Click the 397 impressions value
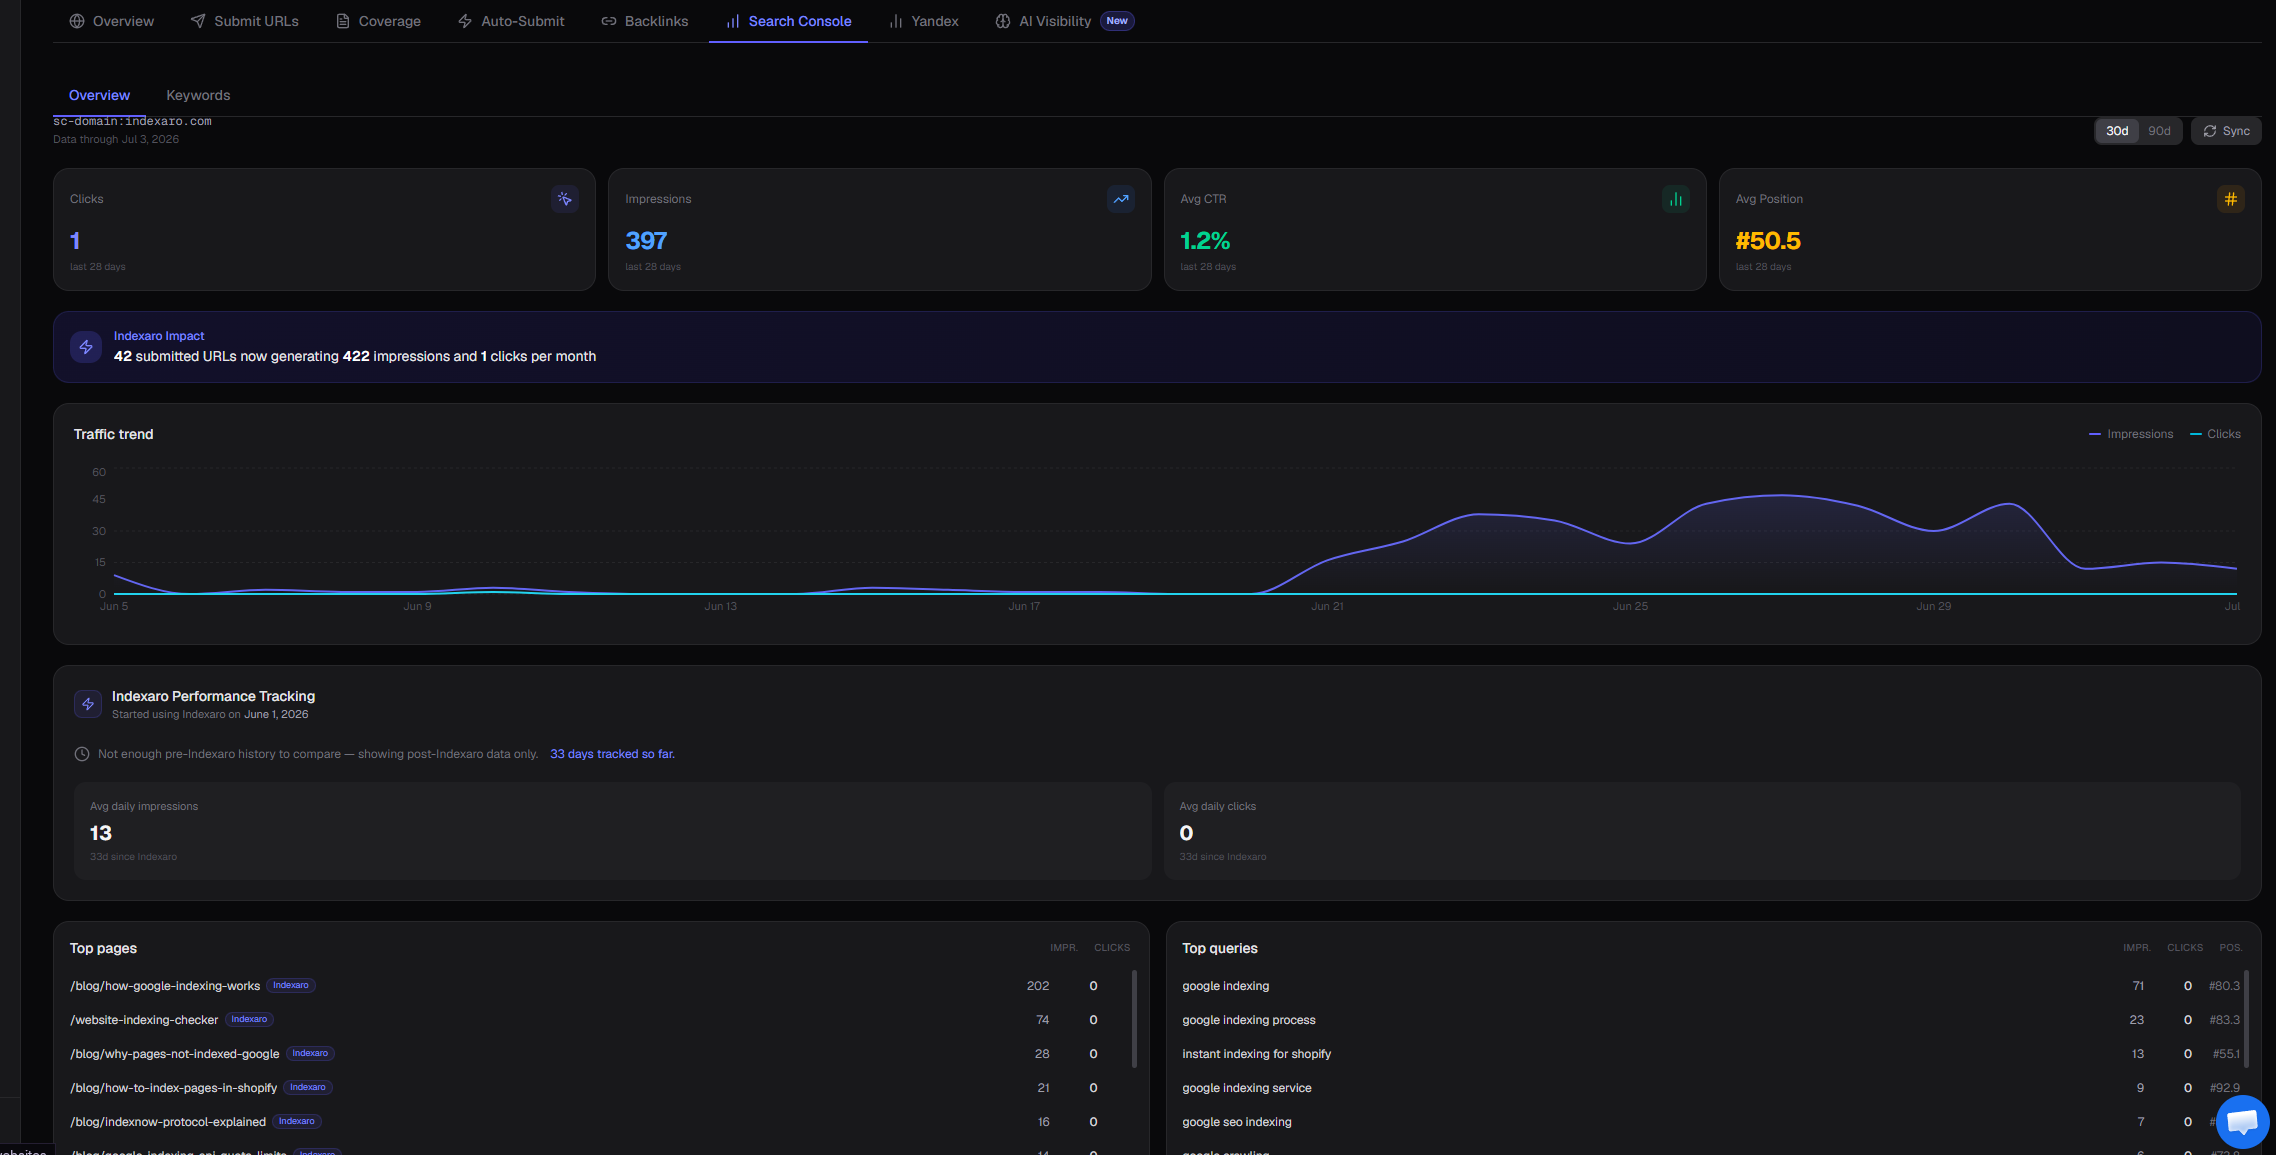 pyautogui.click(x=646, y=241)
